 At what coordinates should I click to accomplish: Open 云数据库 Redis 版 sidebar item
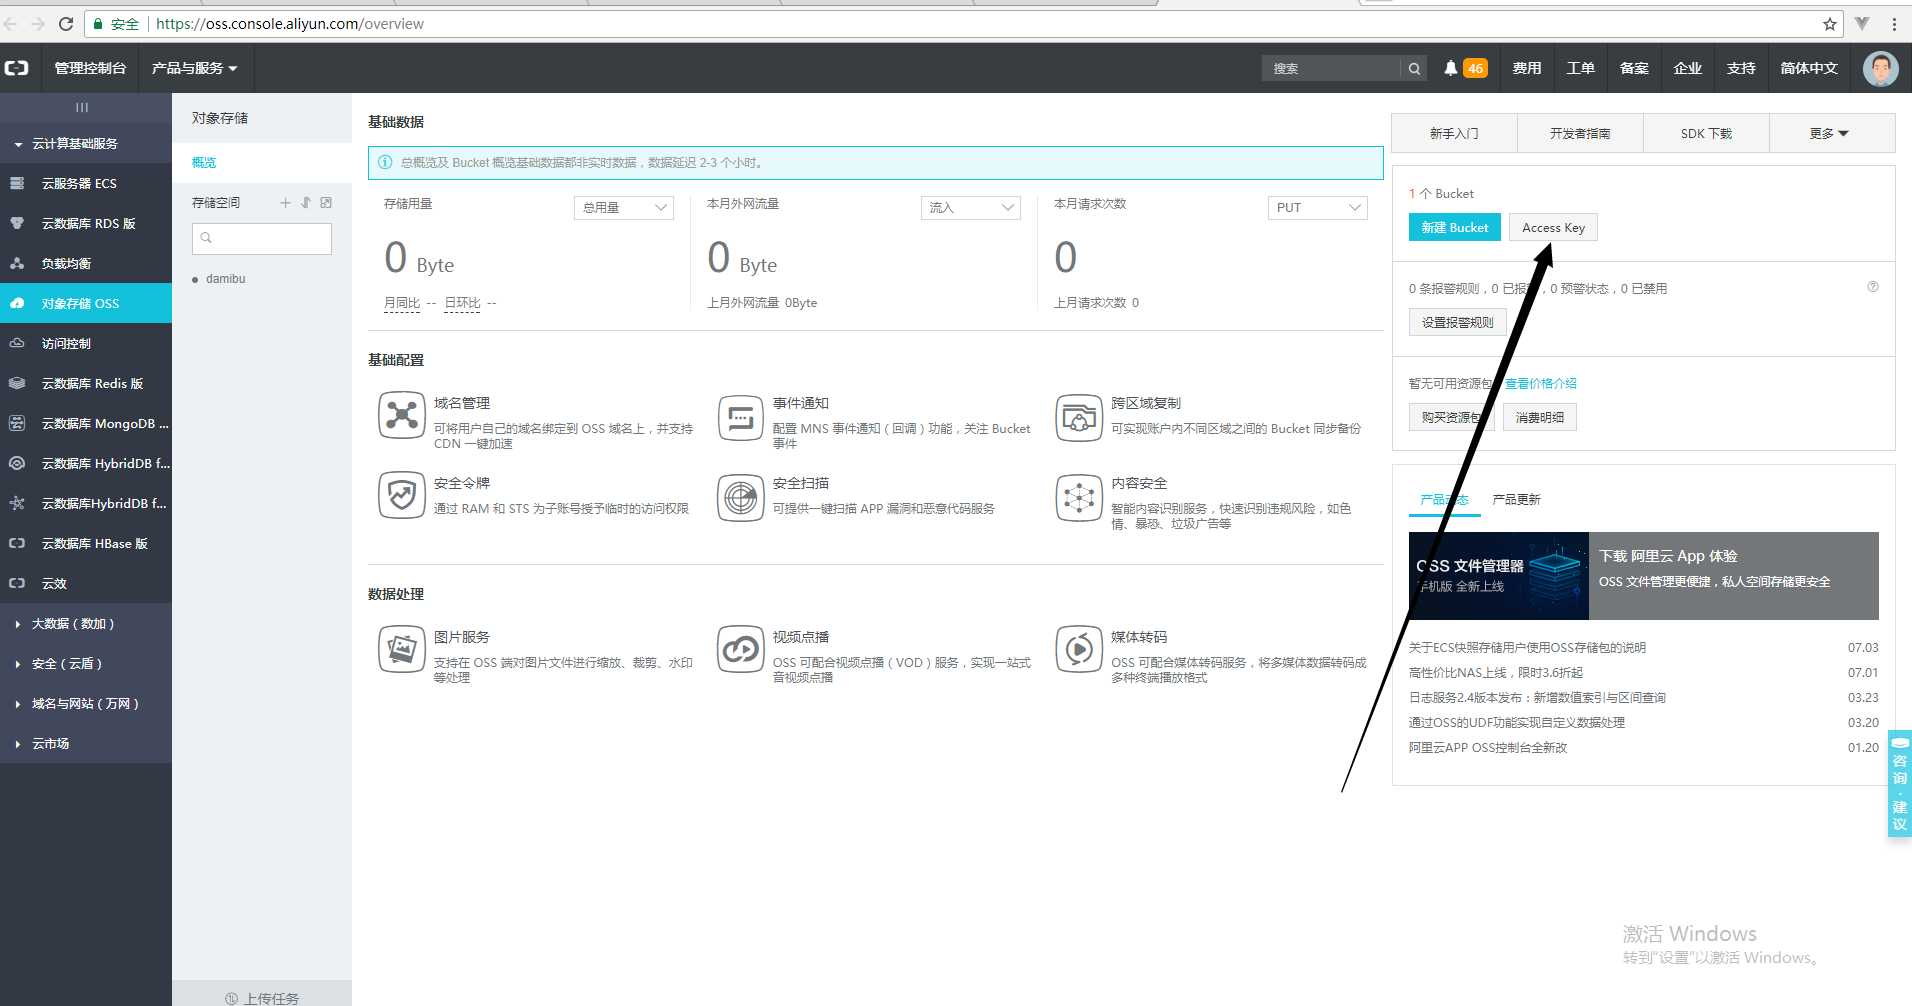(86, 383)
